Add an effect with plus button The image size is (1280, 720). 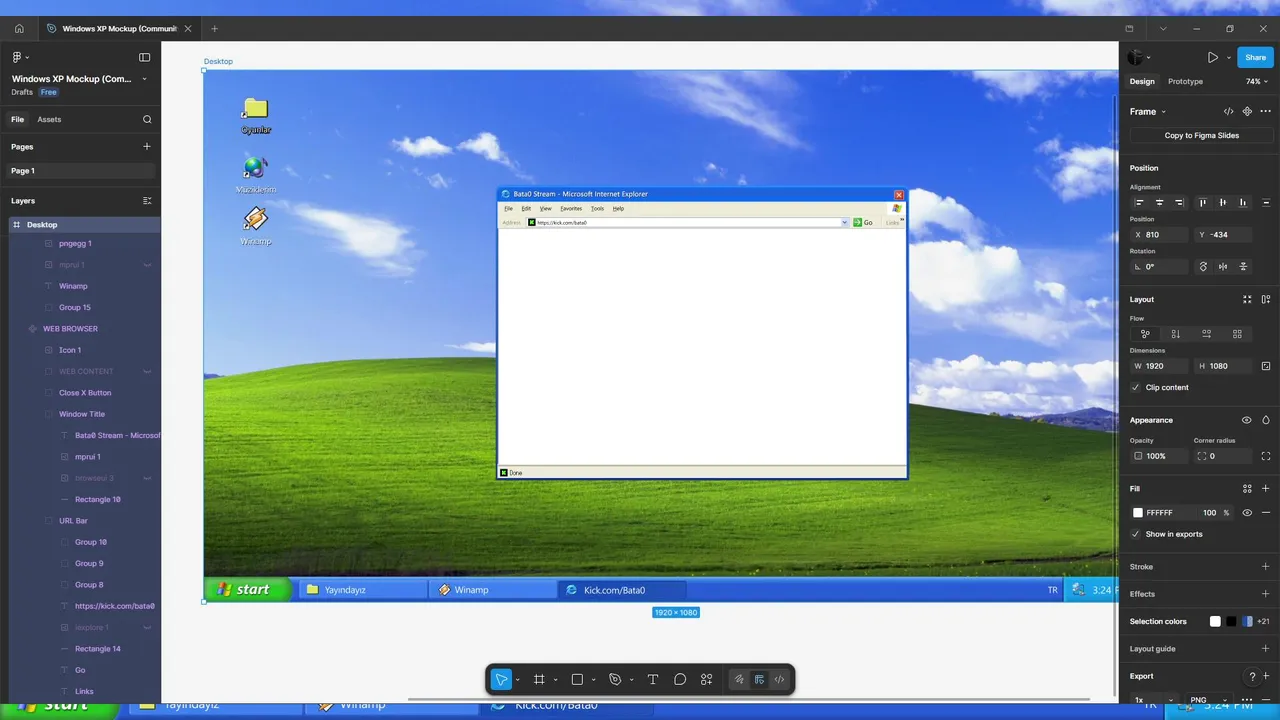(1266, 594)
